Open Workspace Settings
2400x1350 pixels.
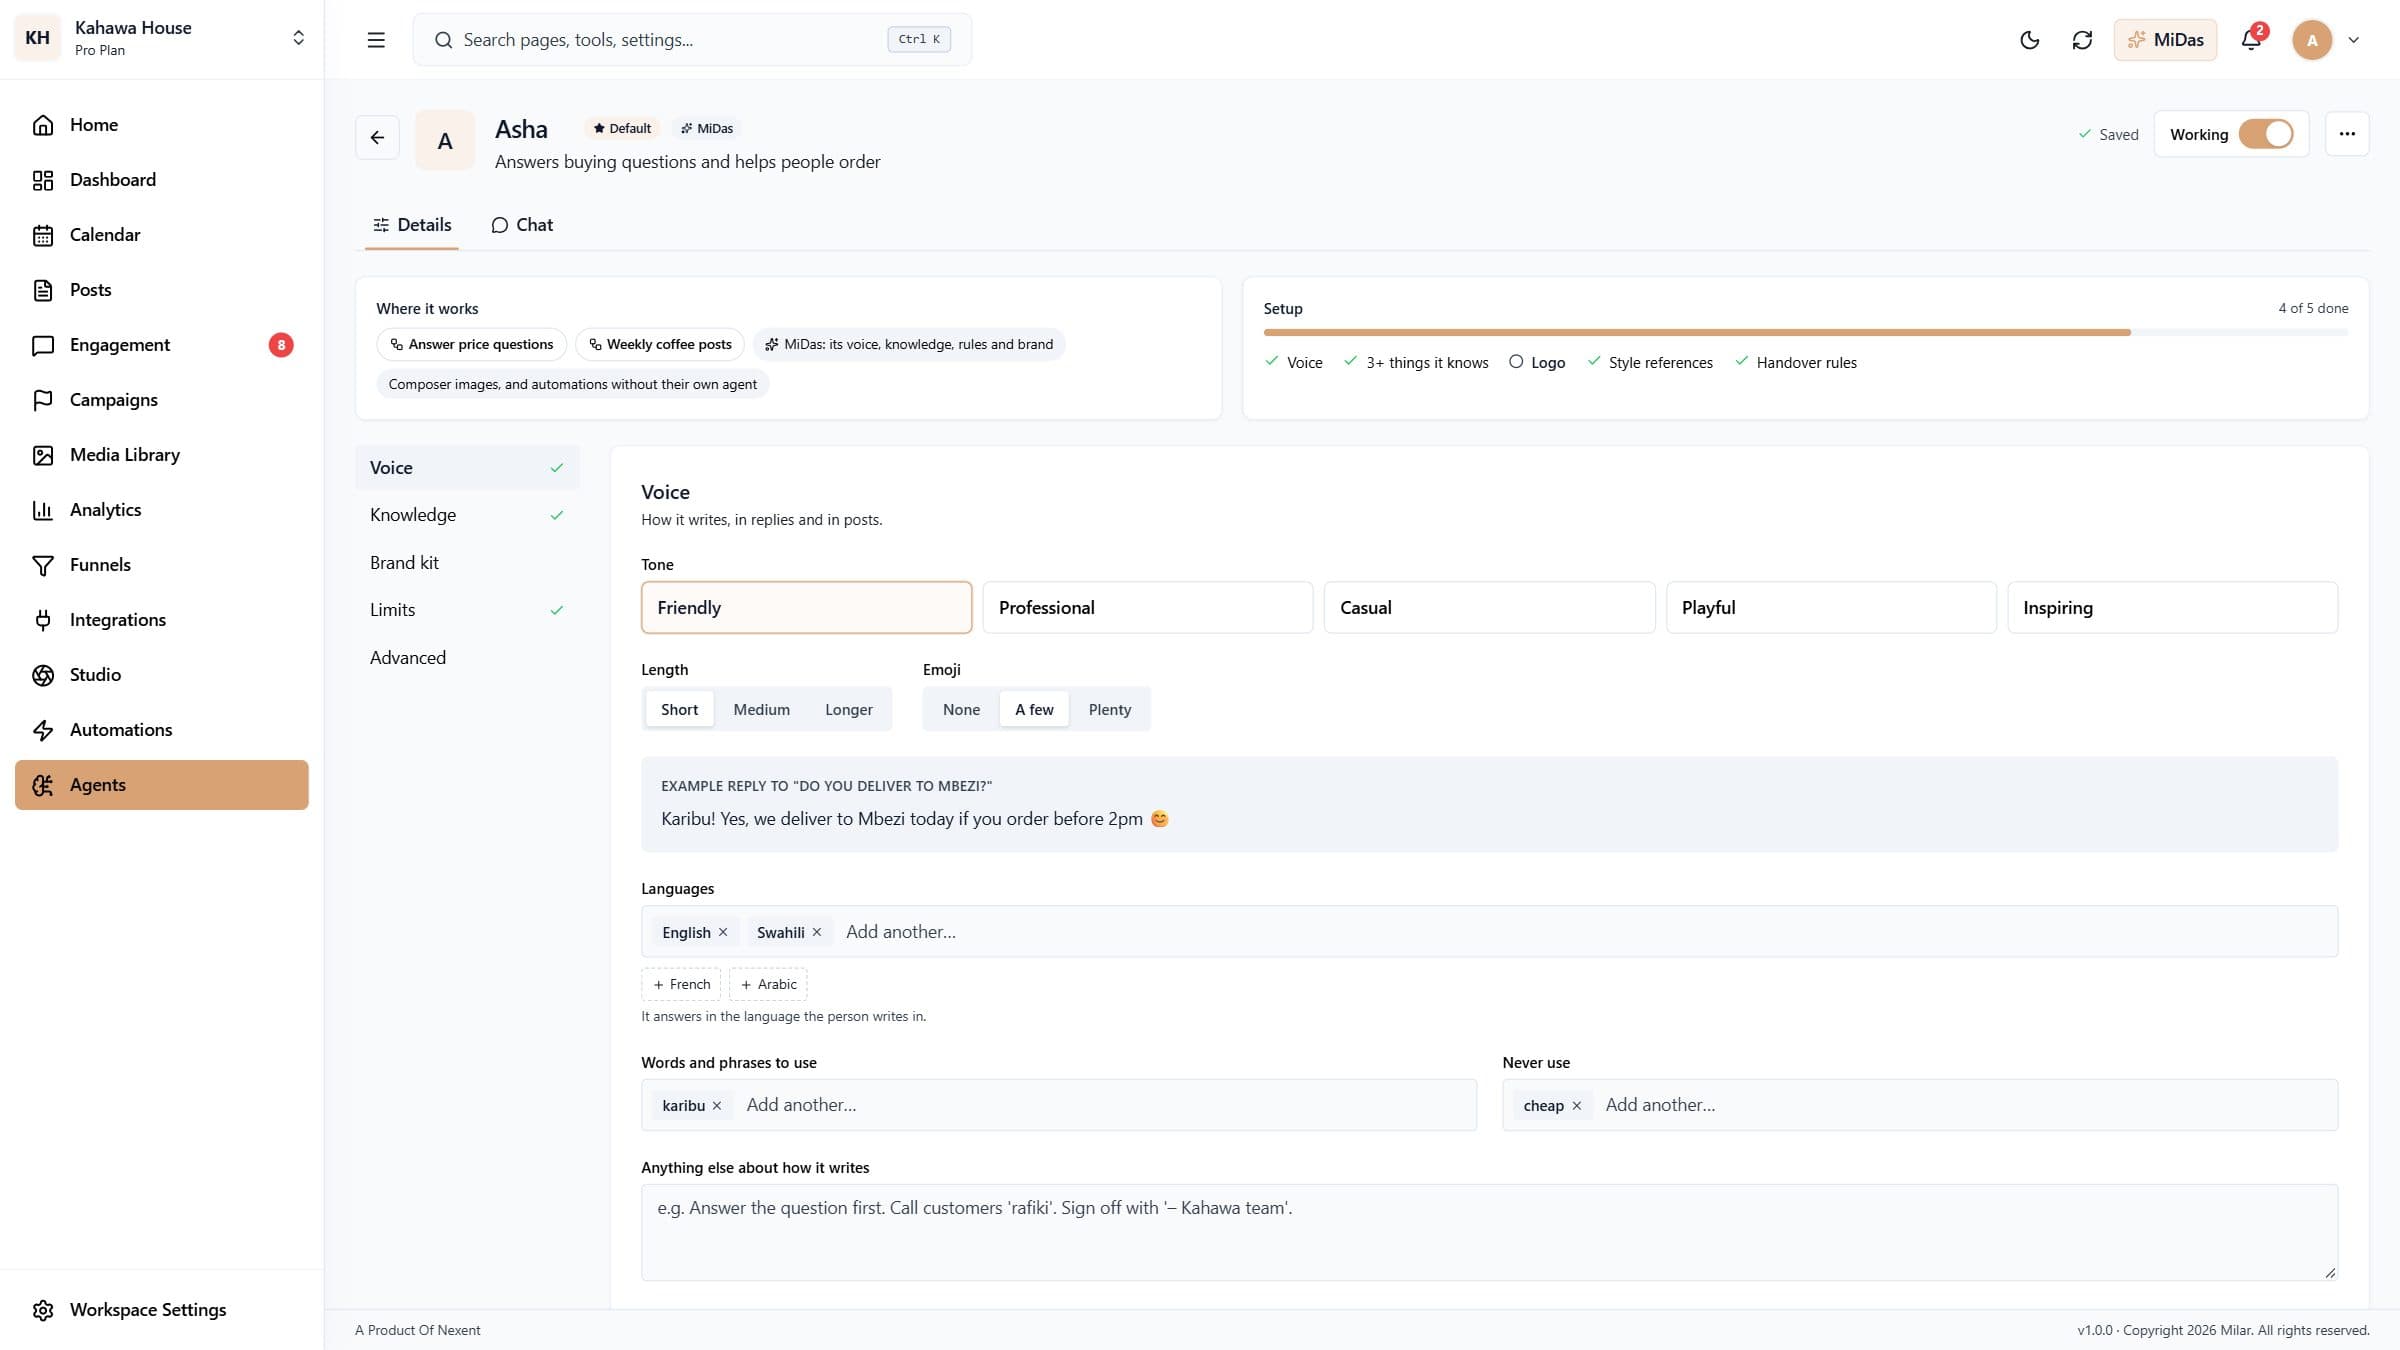point(162,1310)
